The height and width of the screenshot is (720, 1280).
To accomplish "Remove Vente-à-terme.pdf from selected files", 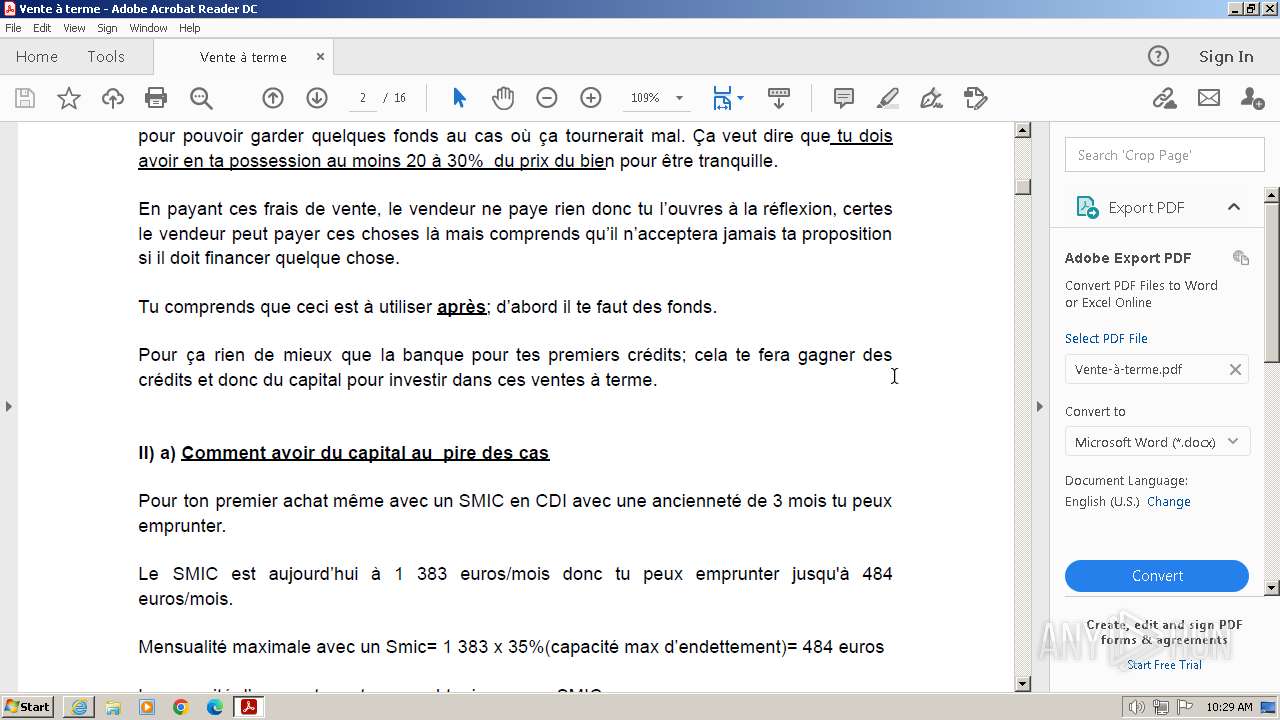I will point(1235,369).
